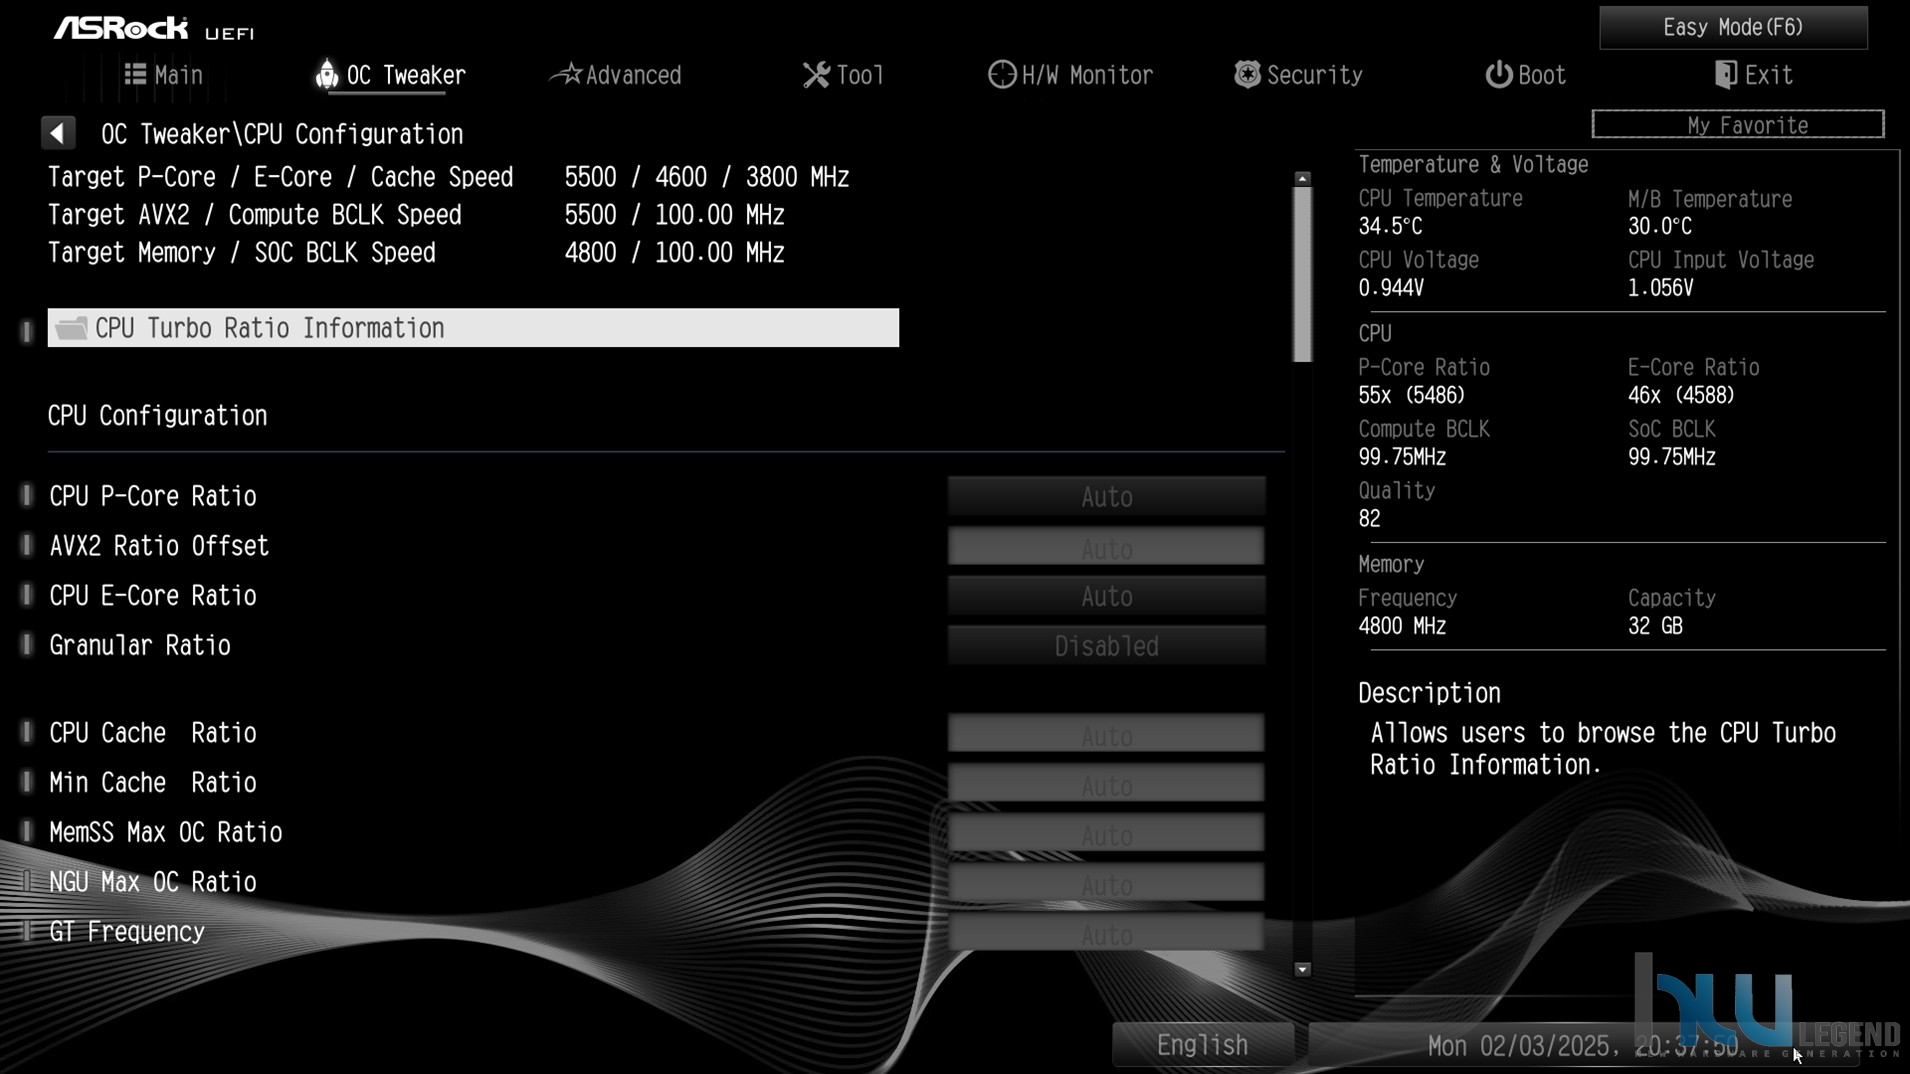Open My Favorite list

[1738, 124]
